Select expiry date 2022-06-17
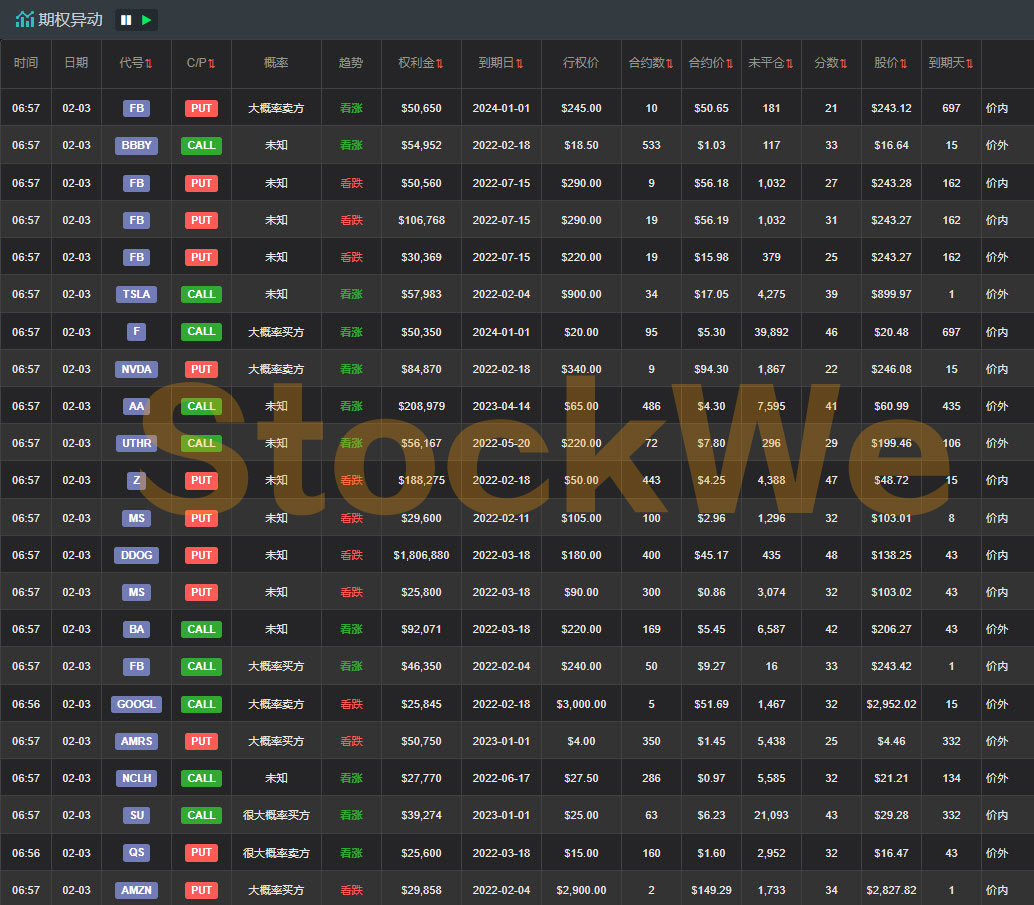 (x=501, y=778)
